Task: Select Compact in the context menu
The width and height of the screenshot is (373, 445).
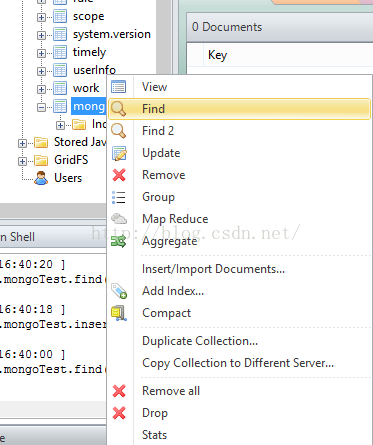Action: [x=240, y=313]
